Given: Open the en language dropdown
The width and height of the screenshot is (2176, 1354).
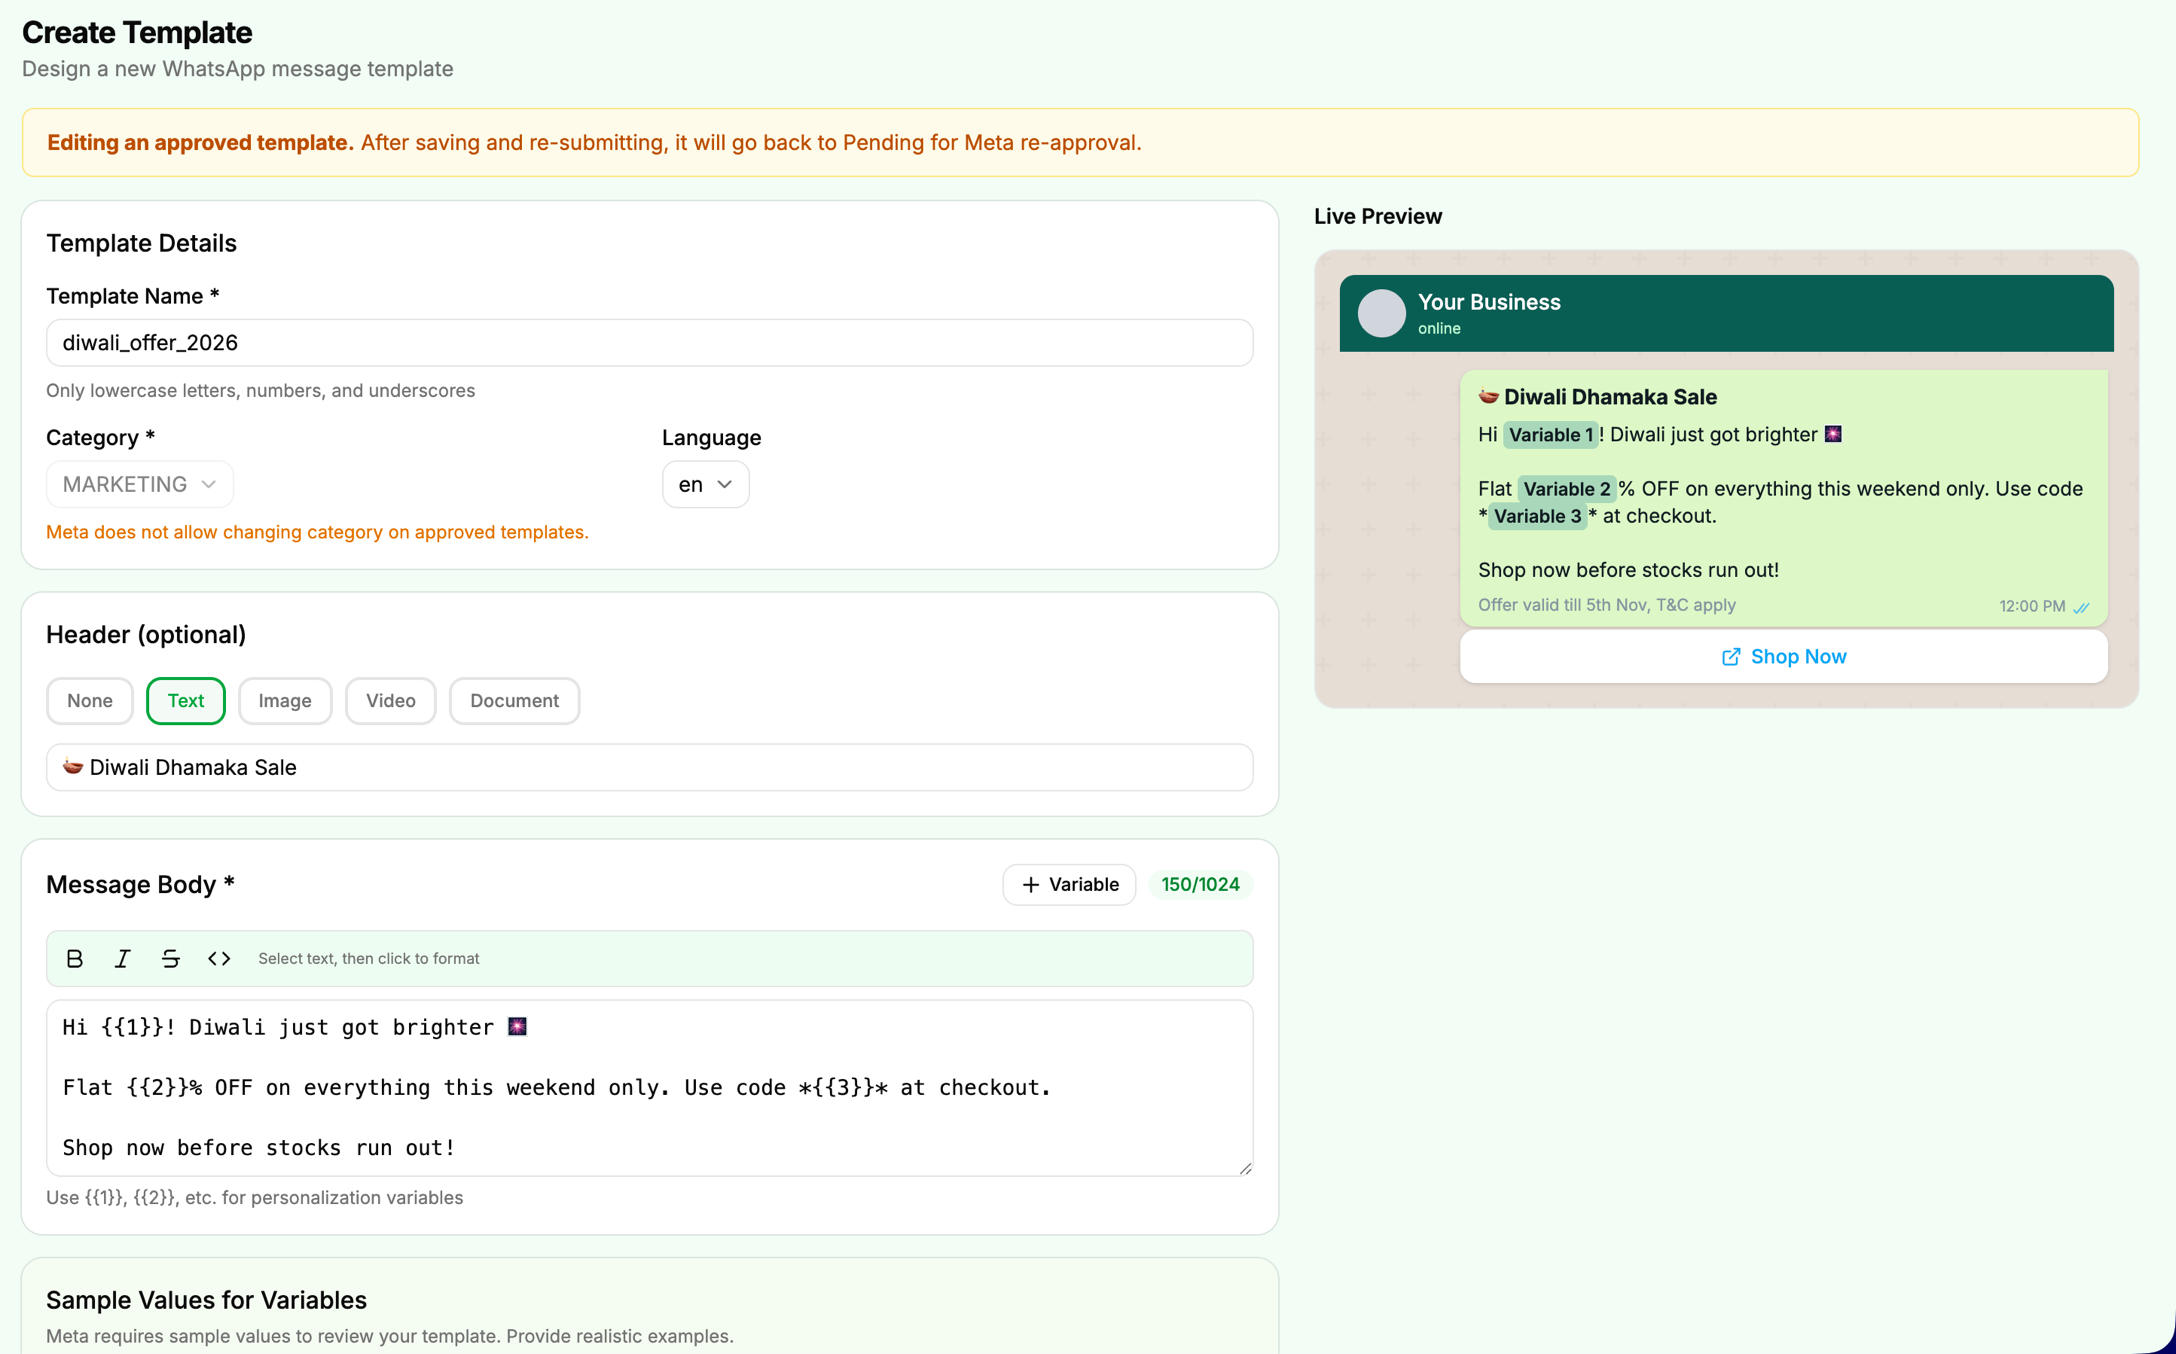Looking at the screenshot, I should click(x=705, y=484).
